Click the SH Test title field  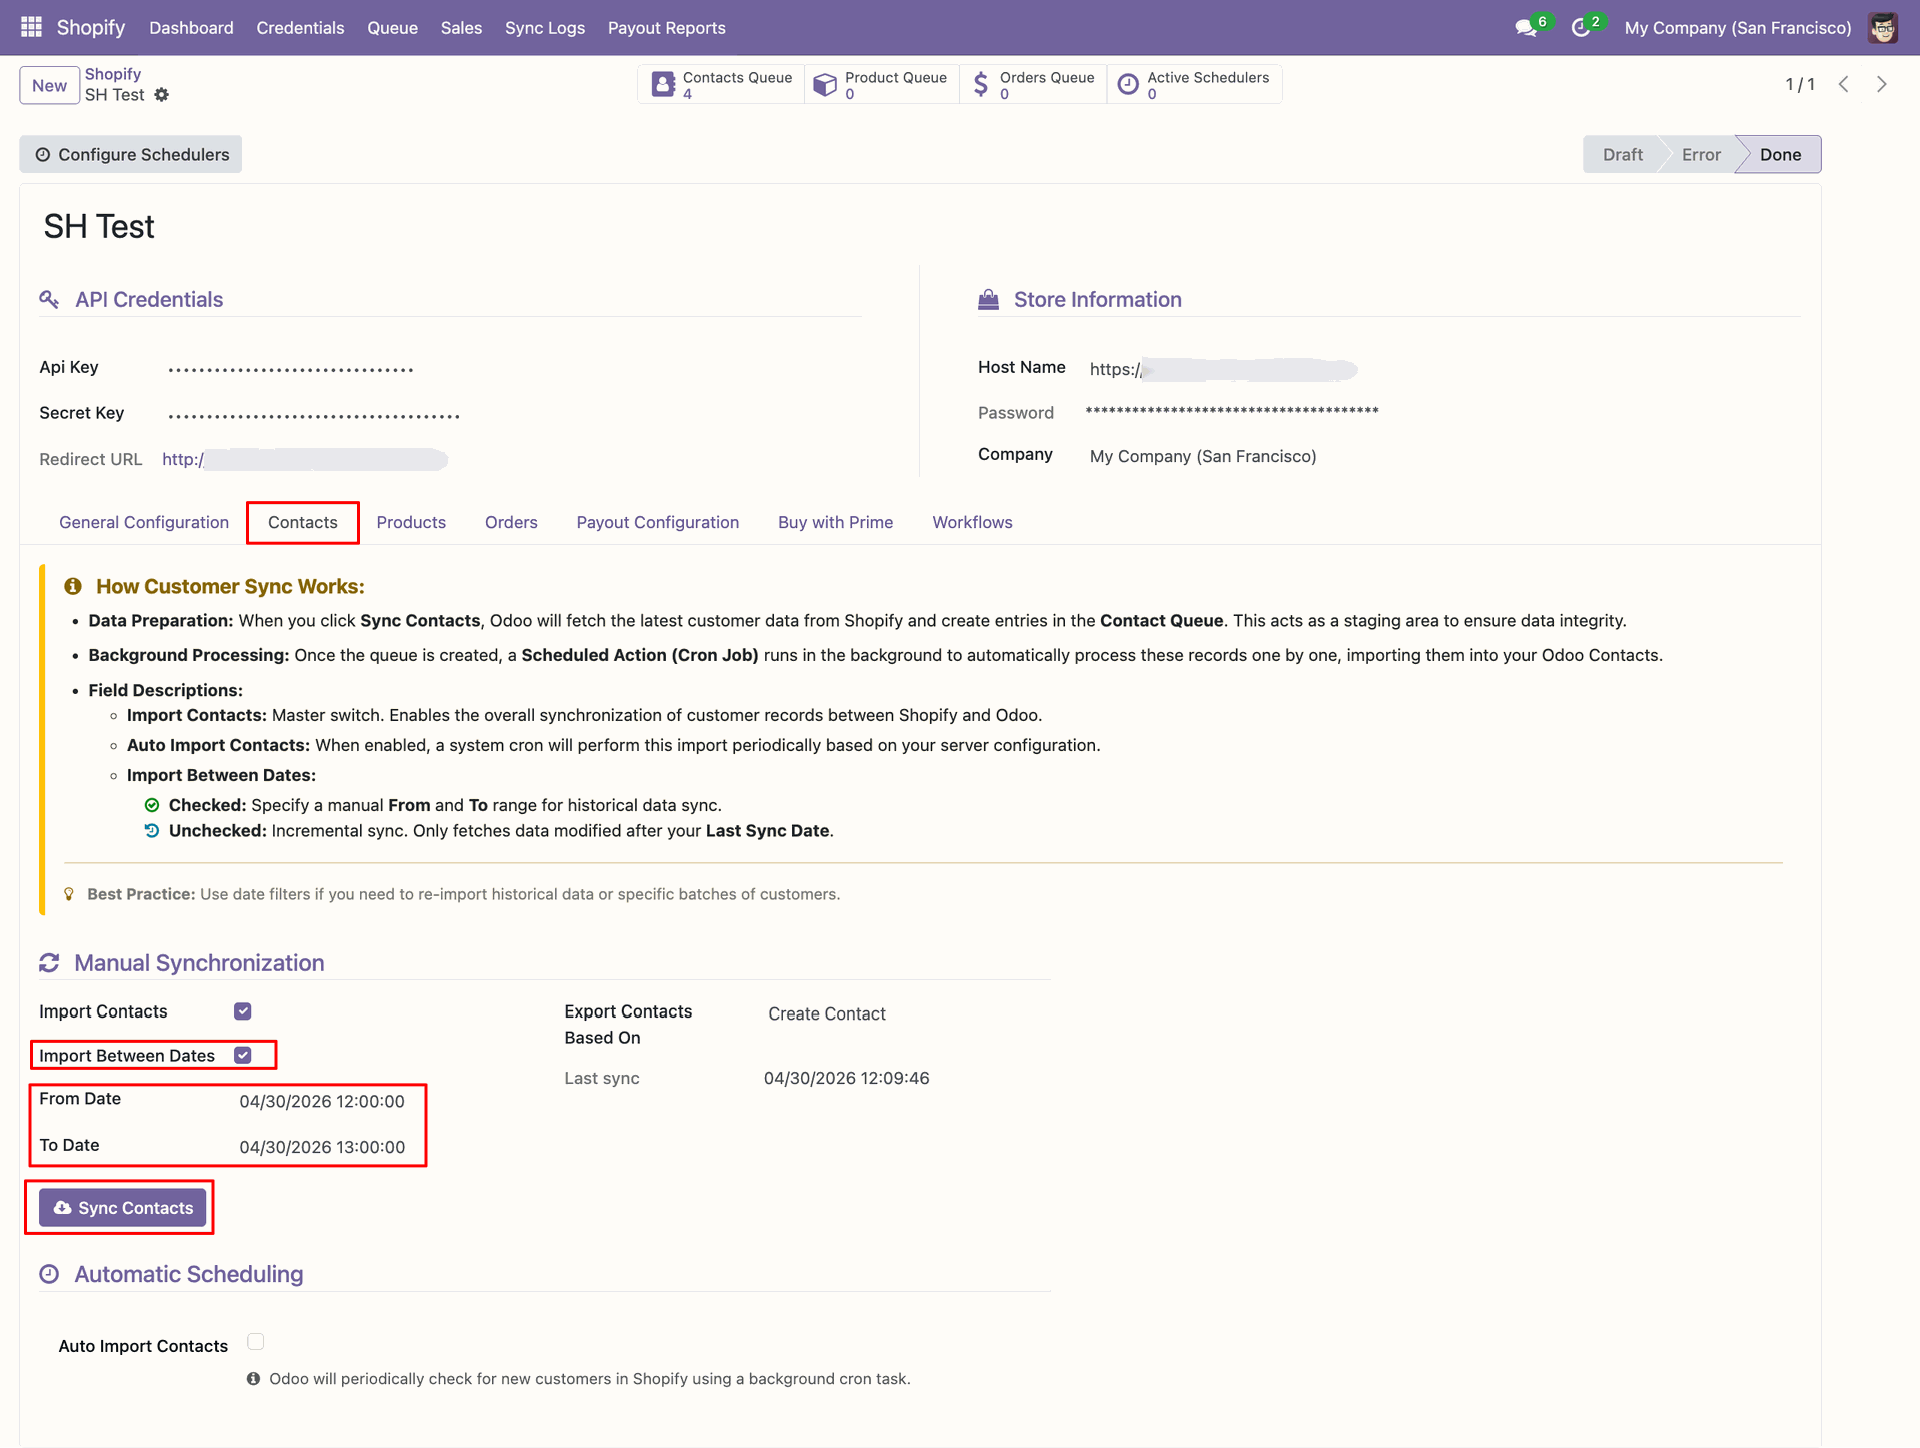[99, 227]
